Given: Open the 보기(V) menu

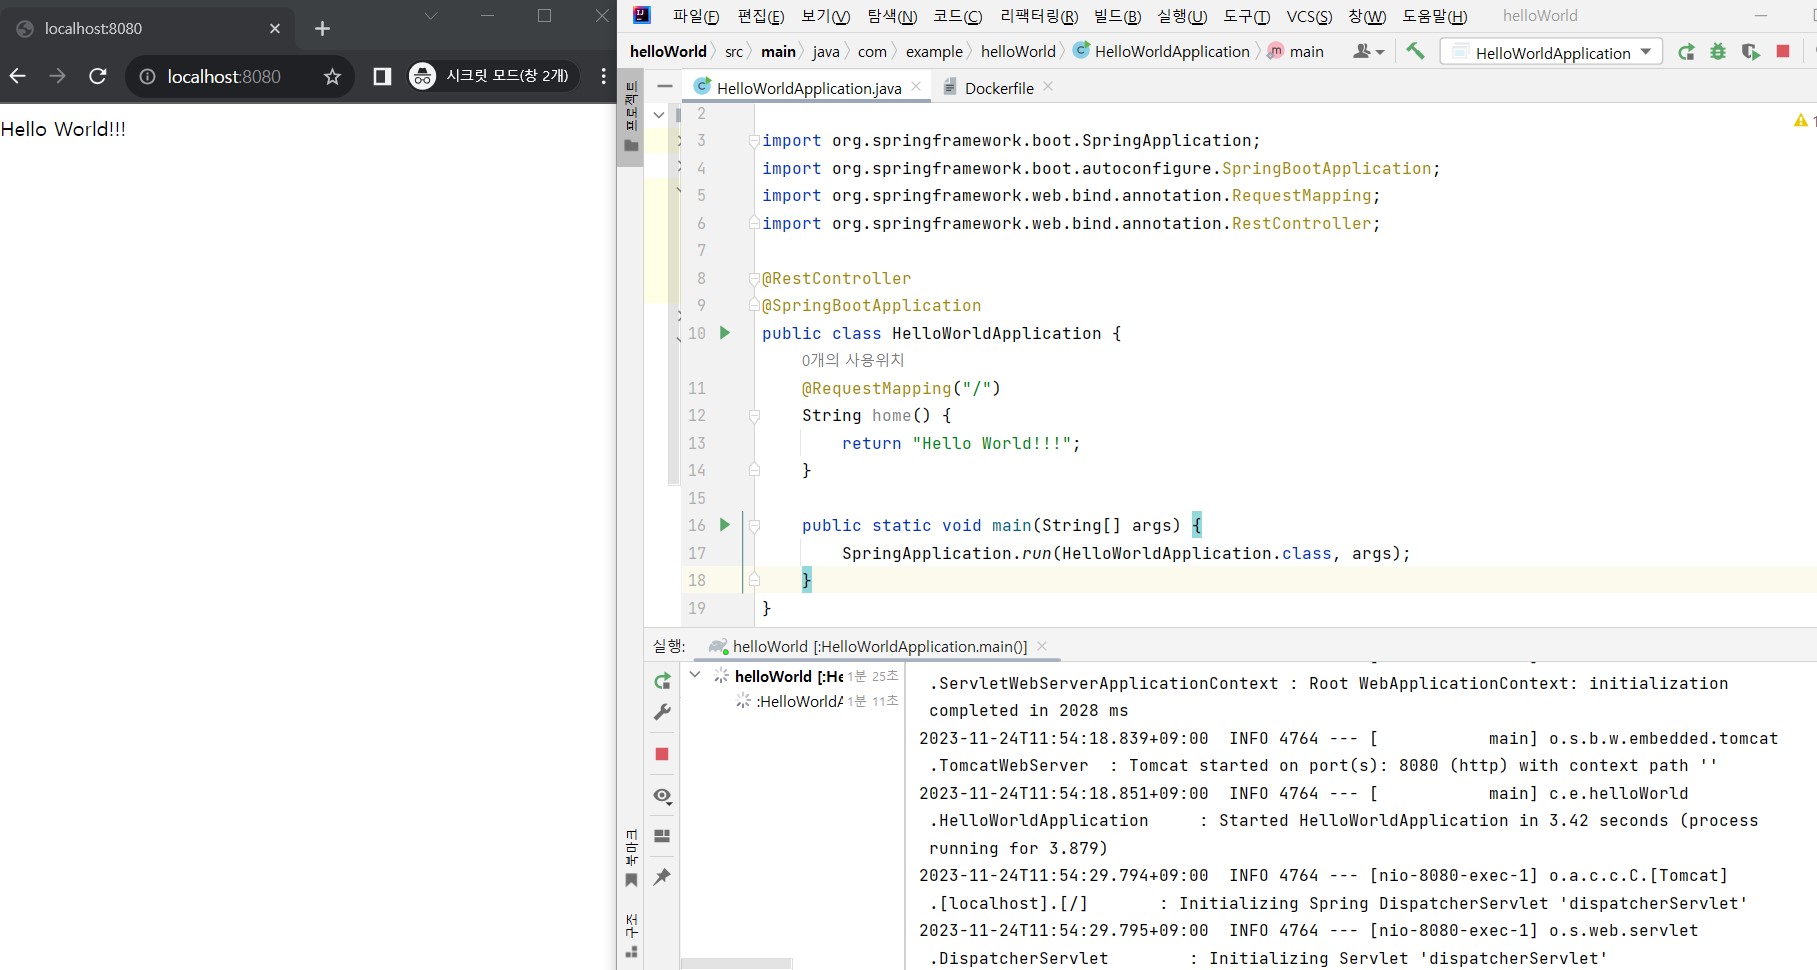Looking at the screenshot, I should (x=826, y=16).
